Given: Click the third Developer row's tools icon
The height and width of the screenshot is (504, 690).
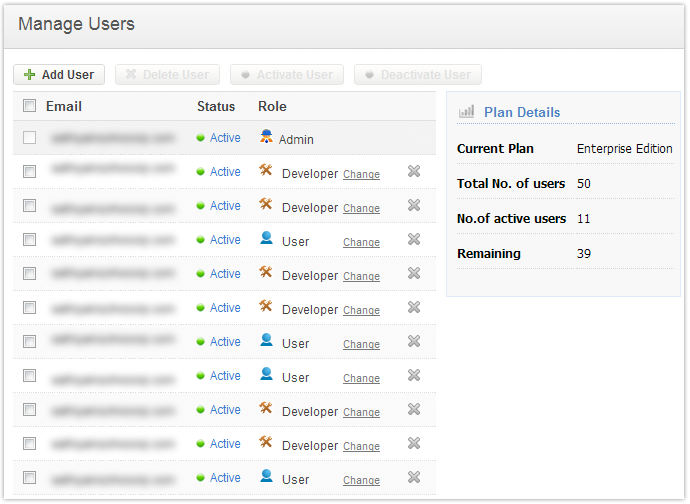Looking at the screenshot, I should (266, 272).
